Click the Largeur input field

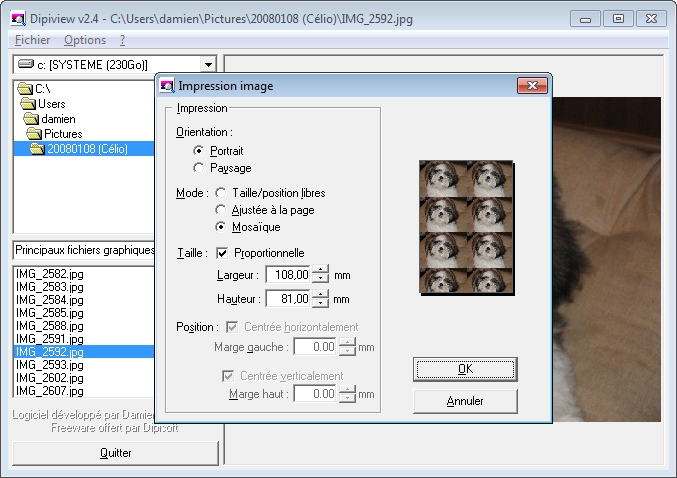288,274
